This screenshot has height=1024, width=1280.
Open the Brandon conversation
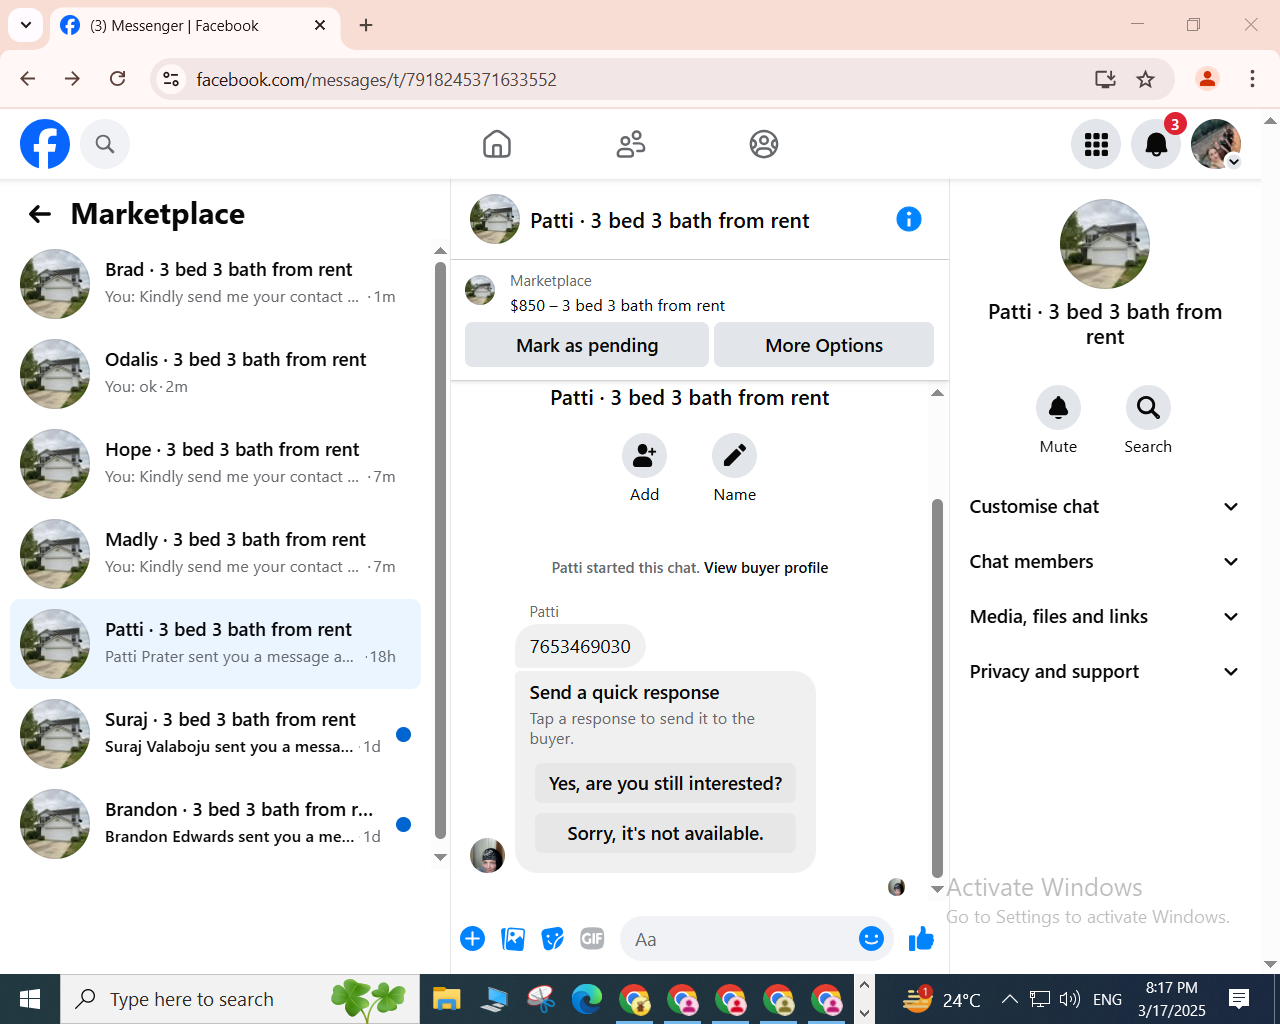click(x=216, y=824)
